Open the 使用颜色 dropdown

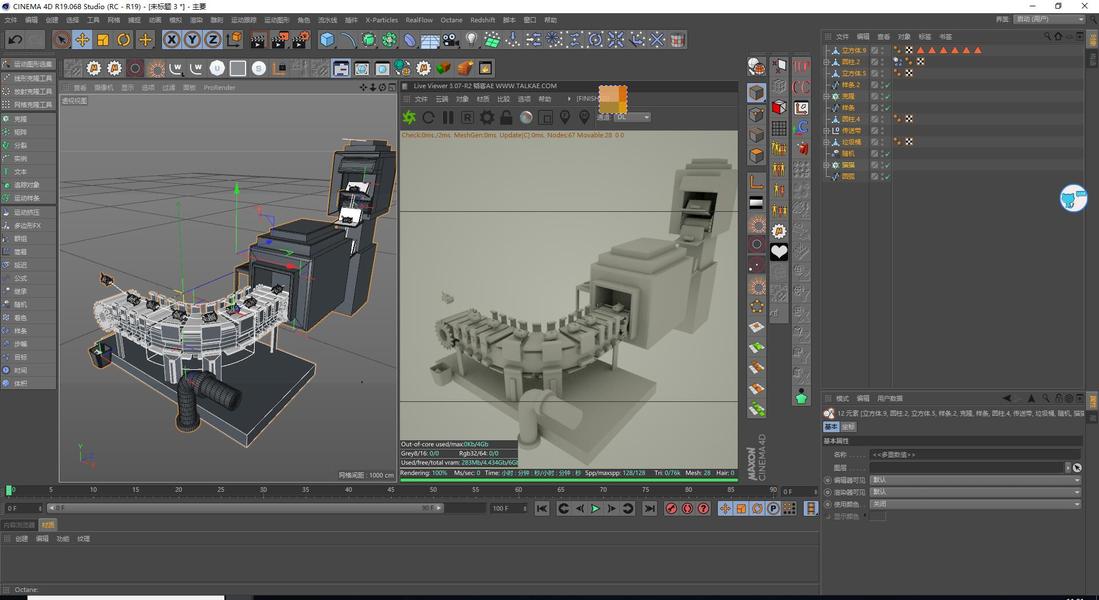[975, 504]
